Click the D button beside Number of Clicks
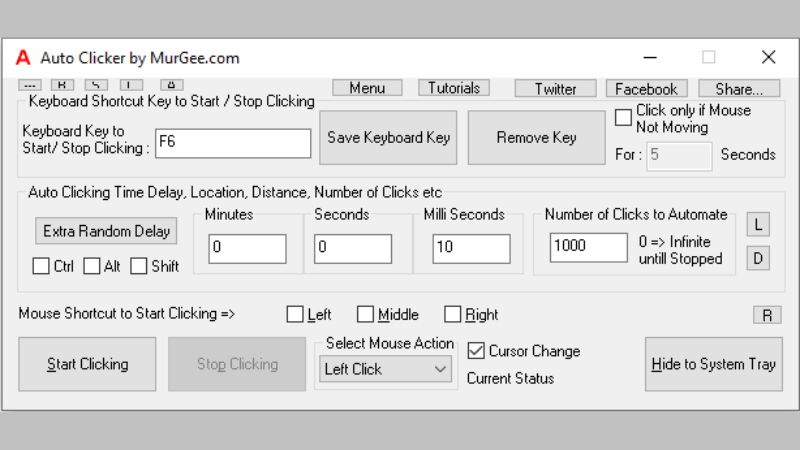Screen dimensions: 800x450 (x=758, y=258)
